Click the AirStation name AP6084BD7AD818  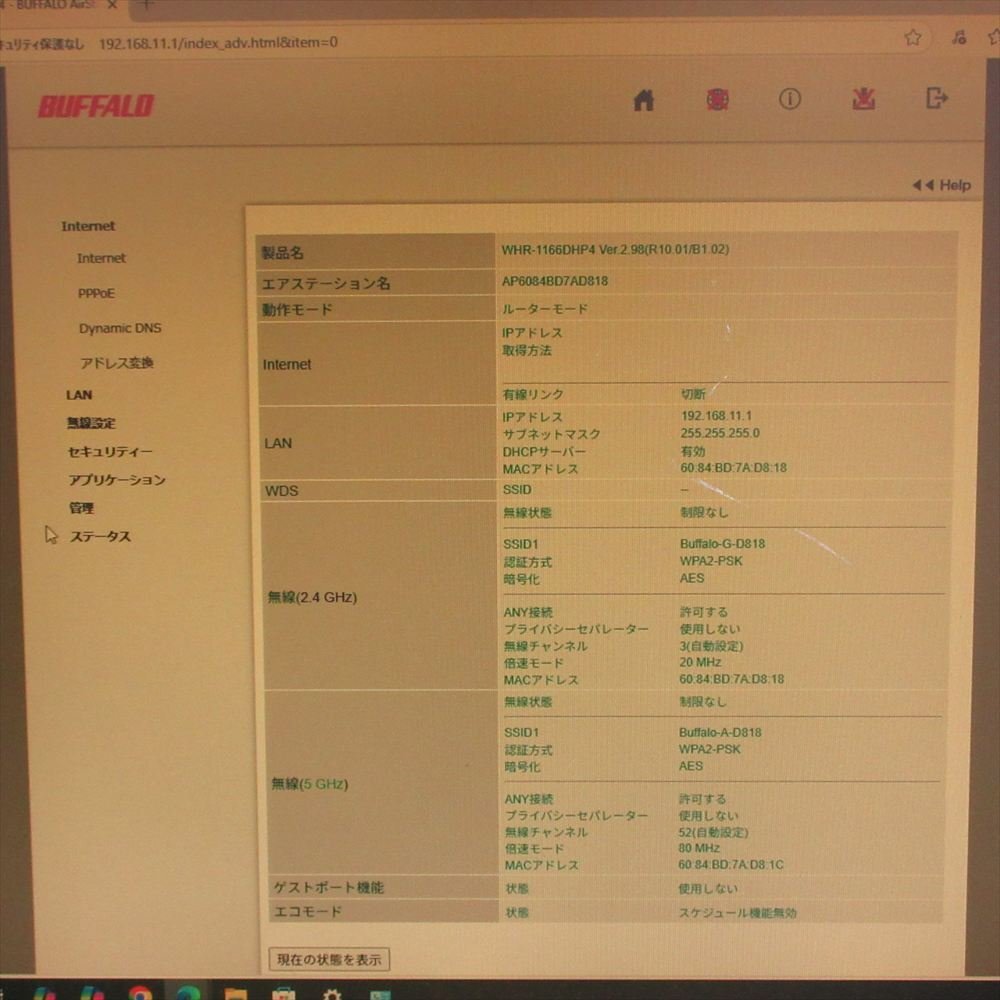click(x=554, y=281)
